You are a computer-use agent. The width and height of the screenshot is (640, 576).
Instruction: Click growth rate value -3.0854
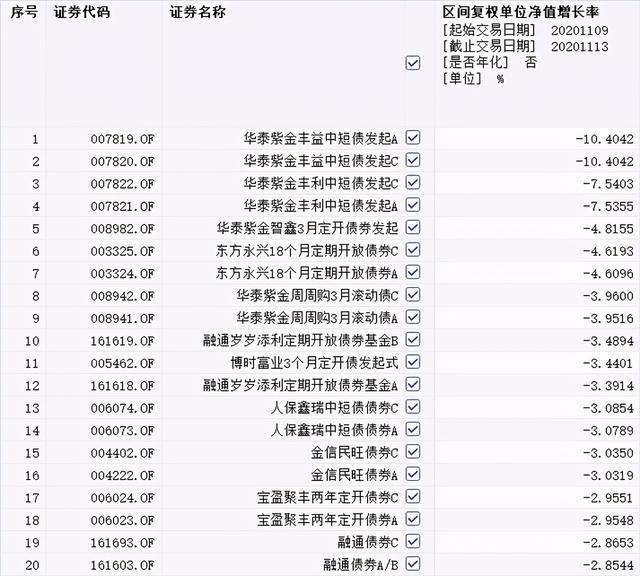pyautogui.click(x=608, y=409)
